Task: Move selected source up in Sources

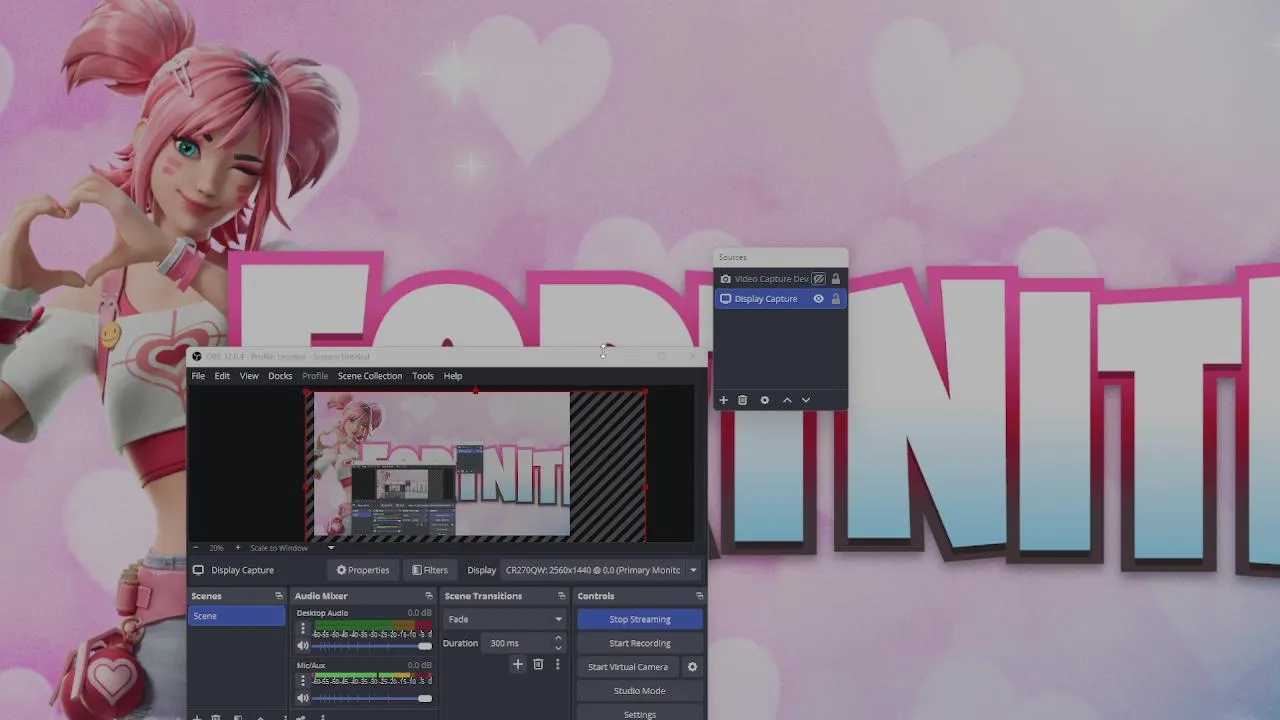Action: 787,400
